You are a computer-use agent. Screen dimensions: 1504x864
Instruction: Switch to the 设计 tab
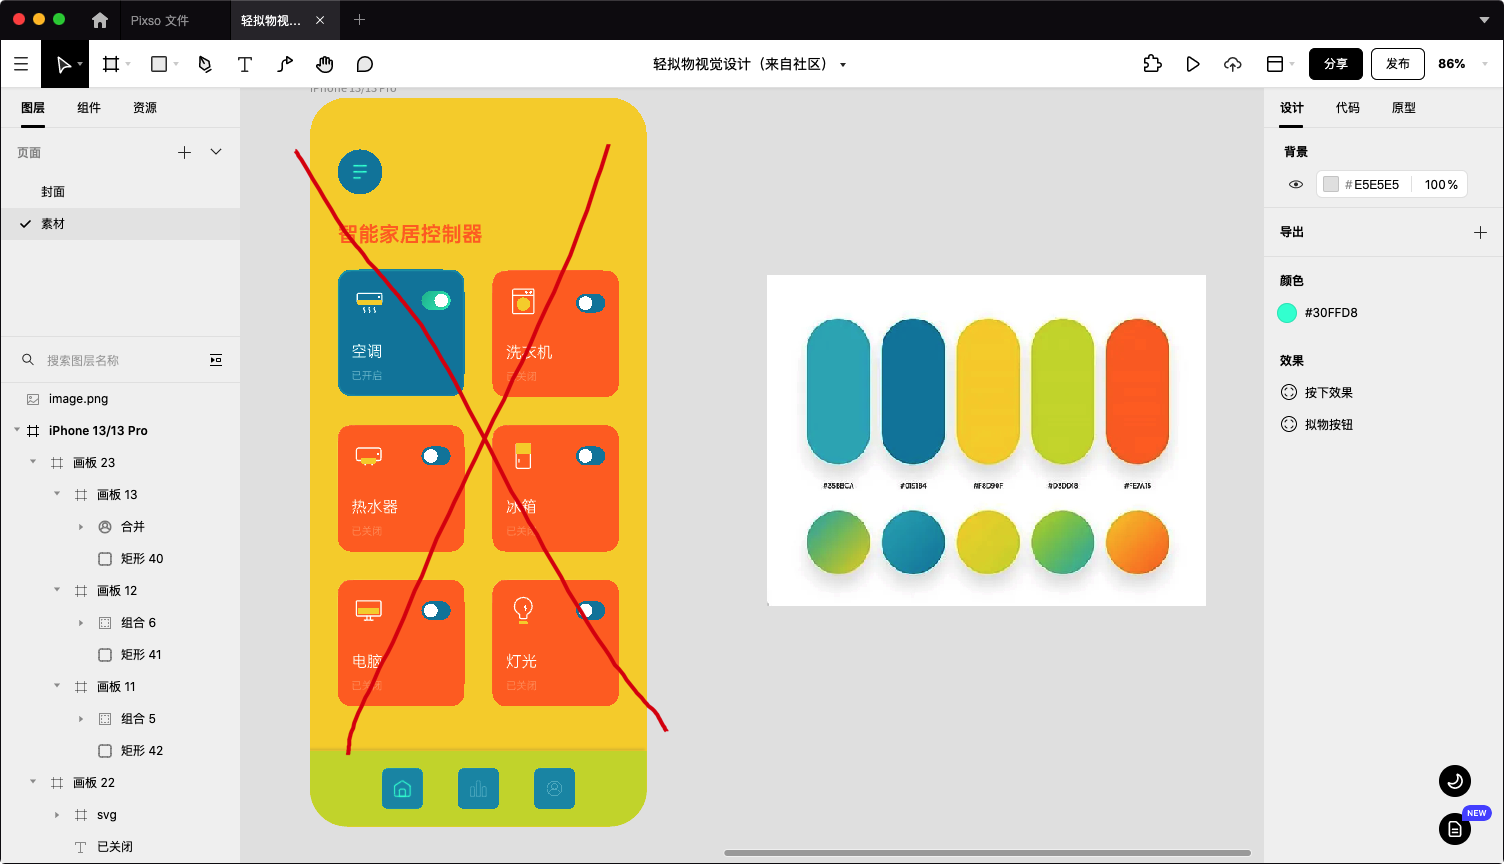click(x=1292, y=108)
